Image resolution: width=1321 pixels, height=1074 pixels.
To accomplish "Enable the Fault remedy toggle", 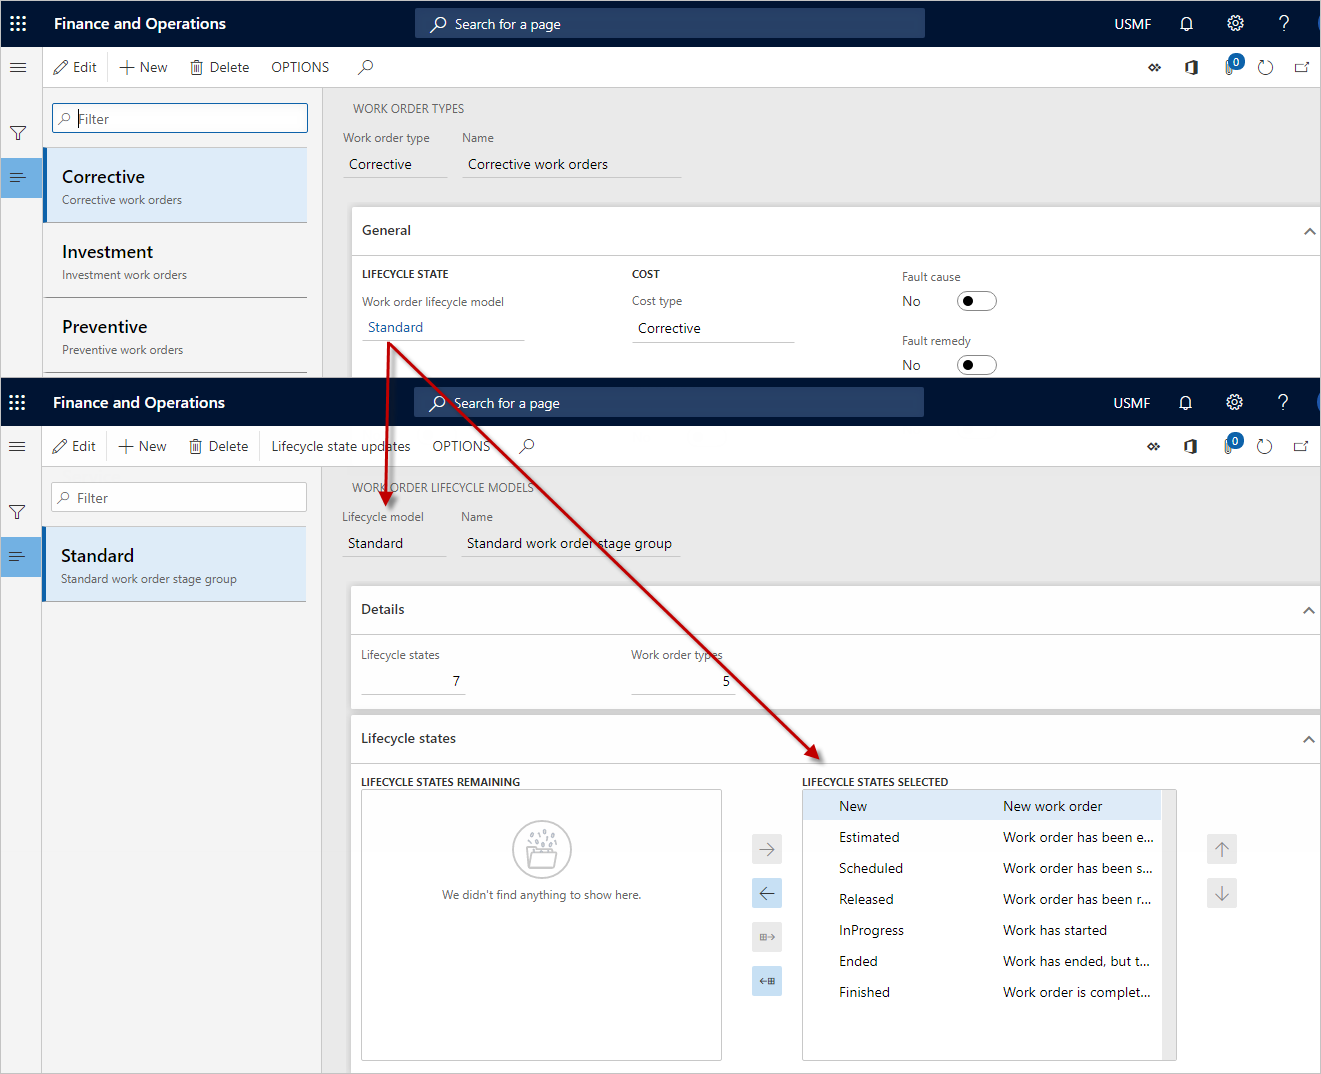I will coord(976,364).
